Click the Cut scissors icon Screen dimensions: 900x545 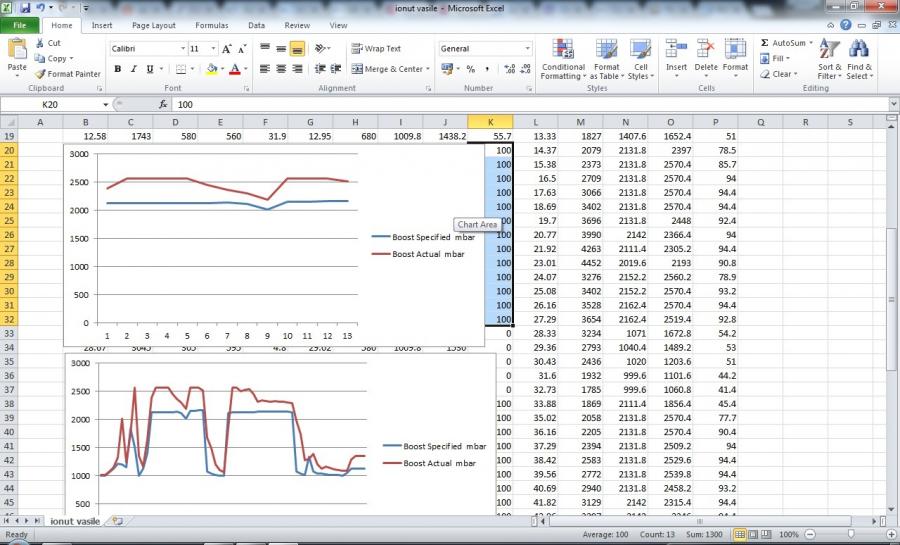40,44
